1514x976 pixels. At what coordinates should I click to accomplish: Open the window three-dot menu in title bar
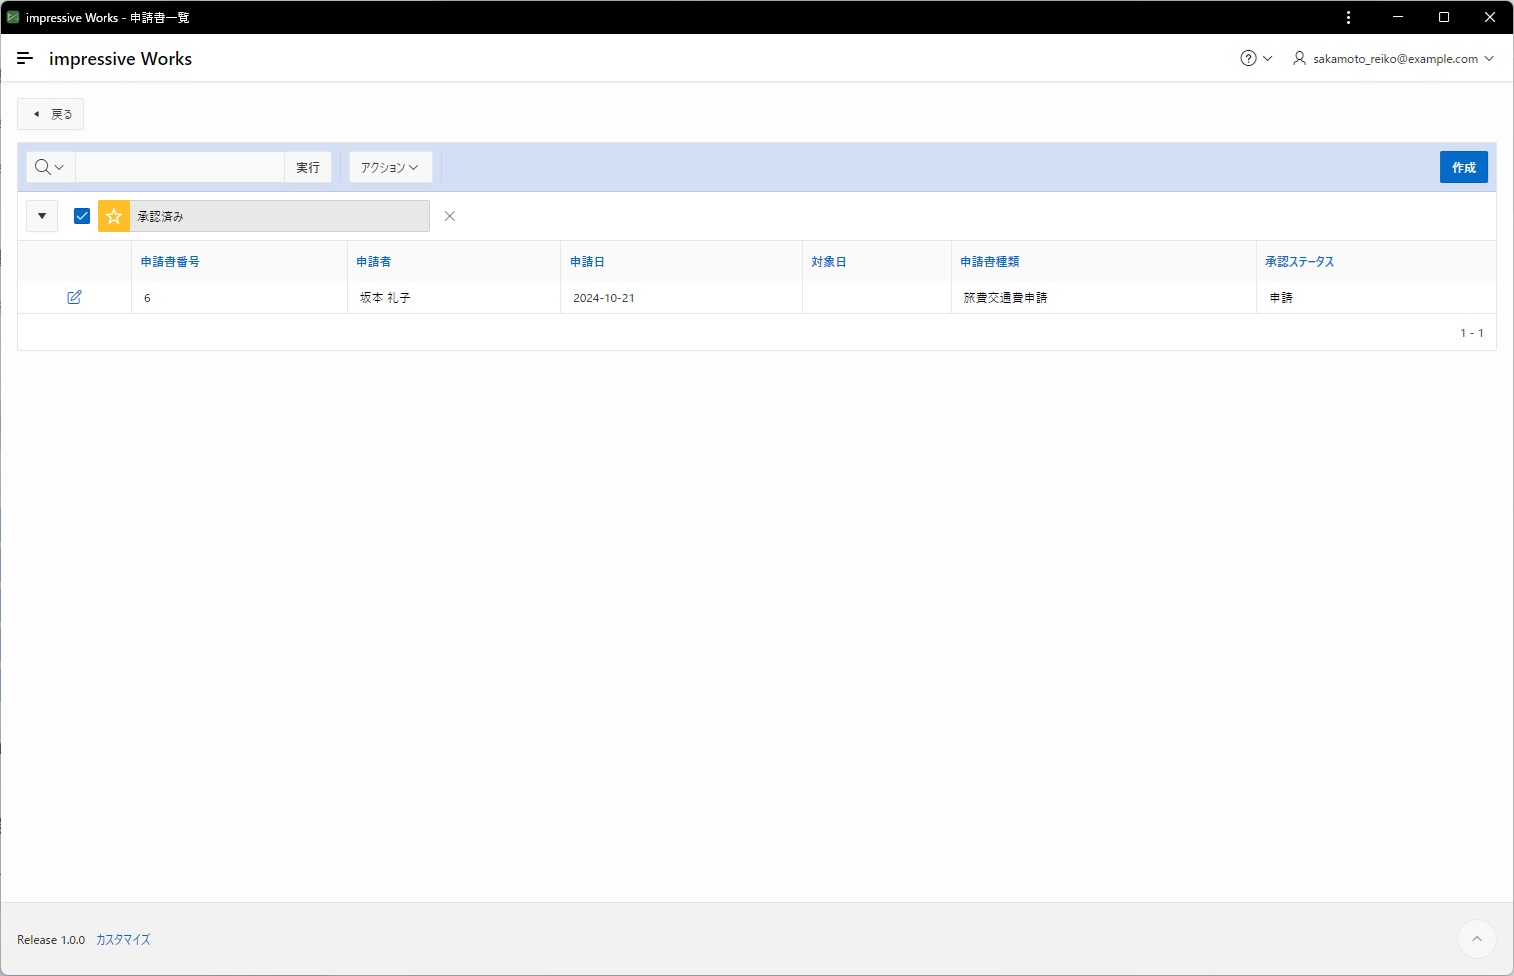tap(1348, 17)
